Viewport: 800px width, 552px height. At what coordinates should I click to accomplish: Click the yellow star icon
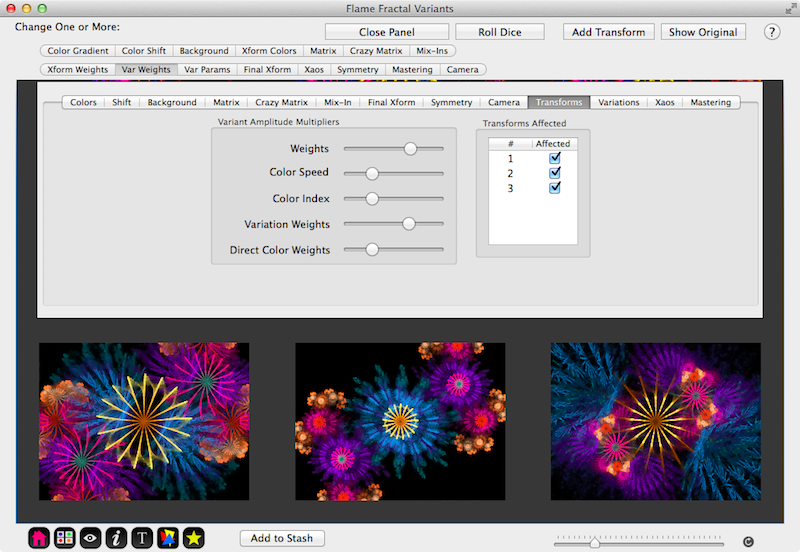pyautogui.click(x=194, y=538)
